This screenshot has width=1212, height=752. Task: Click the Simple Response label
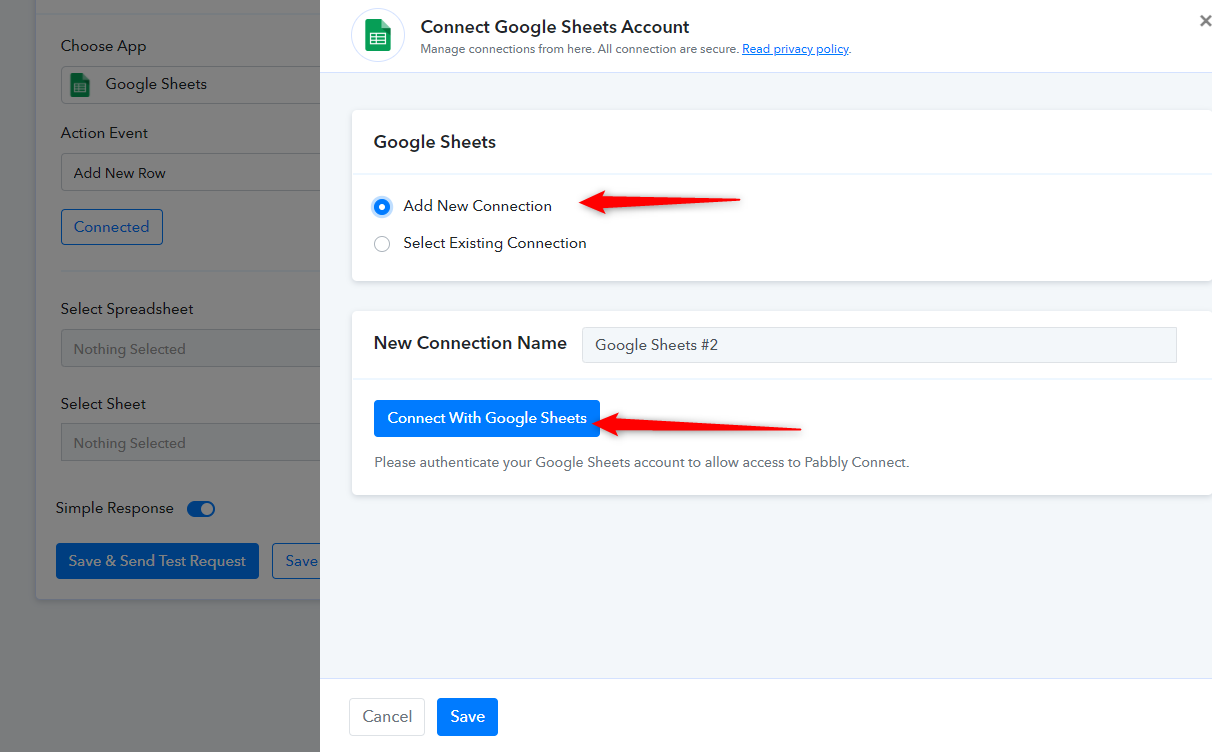tap(115, 508)
